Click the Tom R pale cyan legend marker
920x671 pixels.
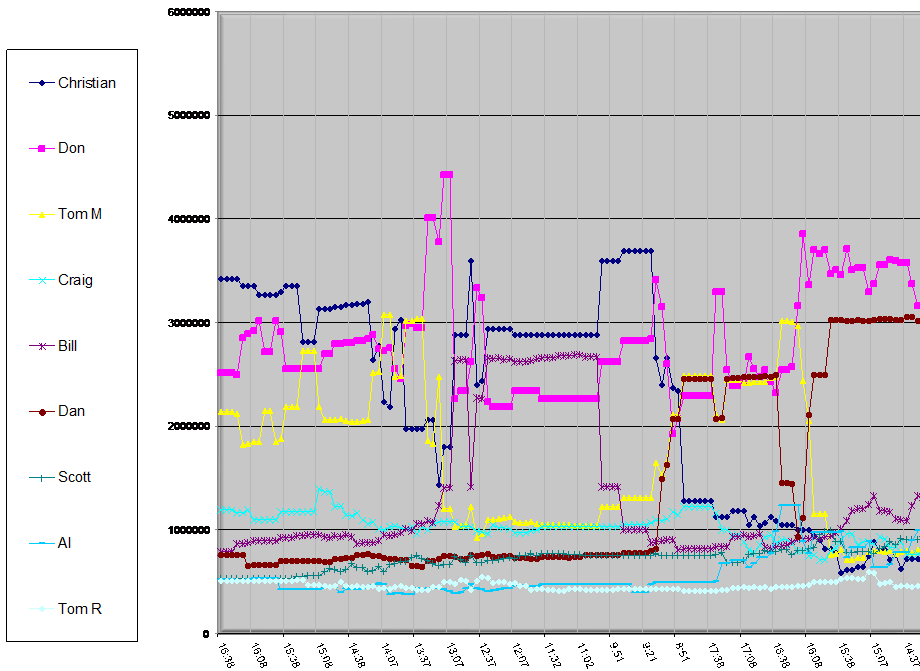42,609
